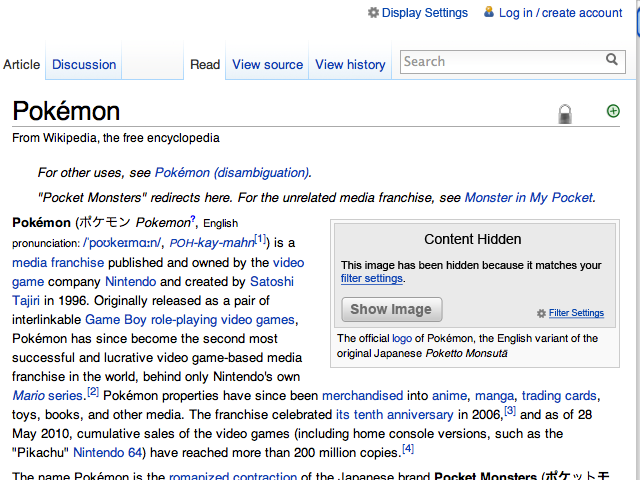This screenshot has height=480, width=640.
Task: Click footnote reference [4]
Action: [x=408, y=448]
